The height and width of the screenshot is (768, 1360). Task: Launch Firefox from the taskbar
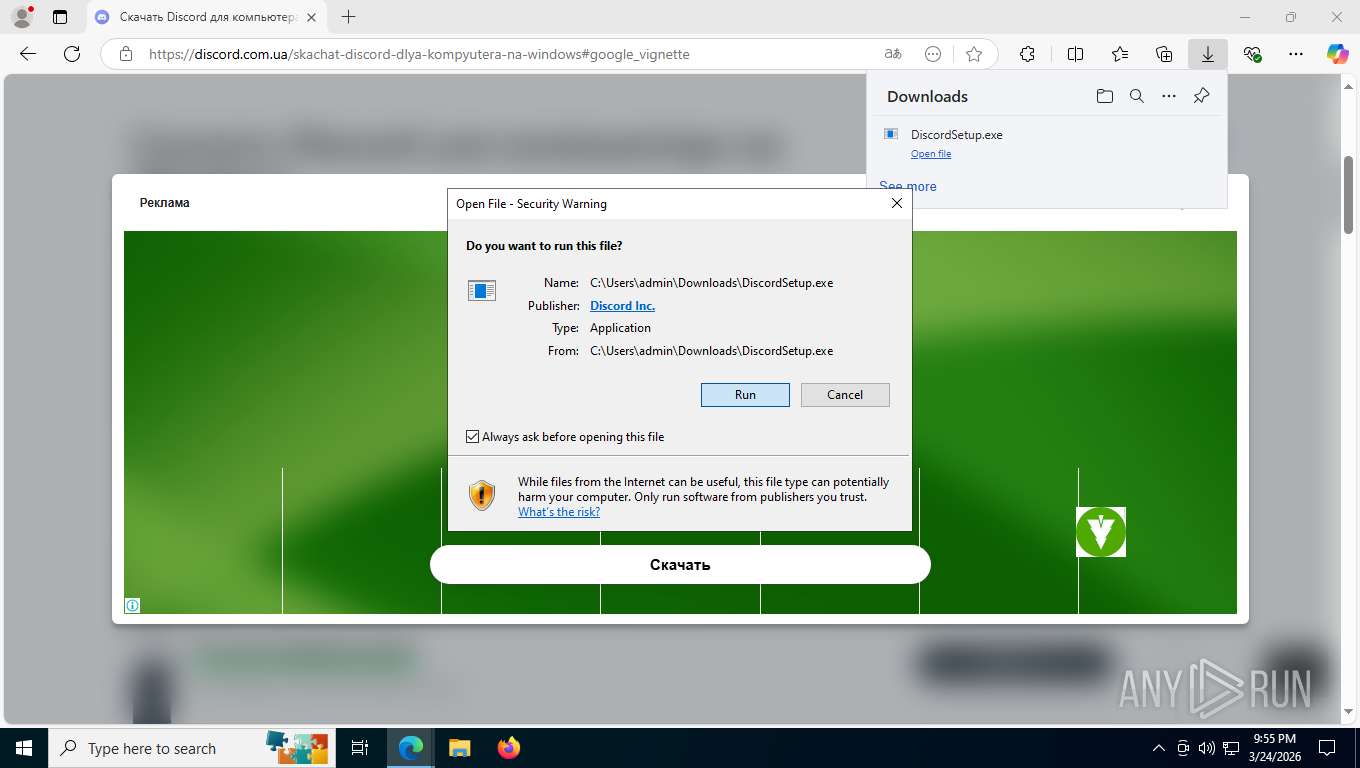509,748
